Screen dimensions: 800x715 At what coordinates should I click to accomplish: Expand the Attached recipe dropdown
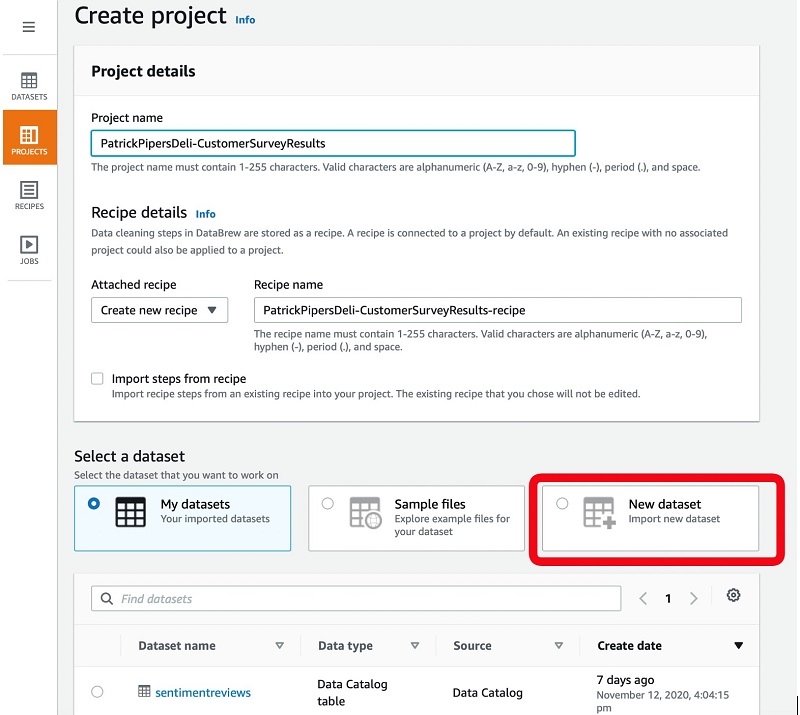(159, 310)
